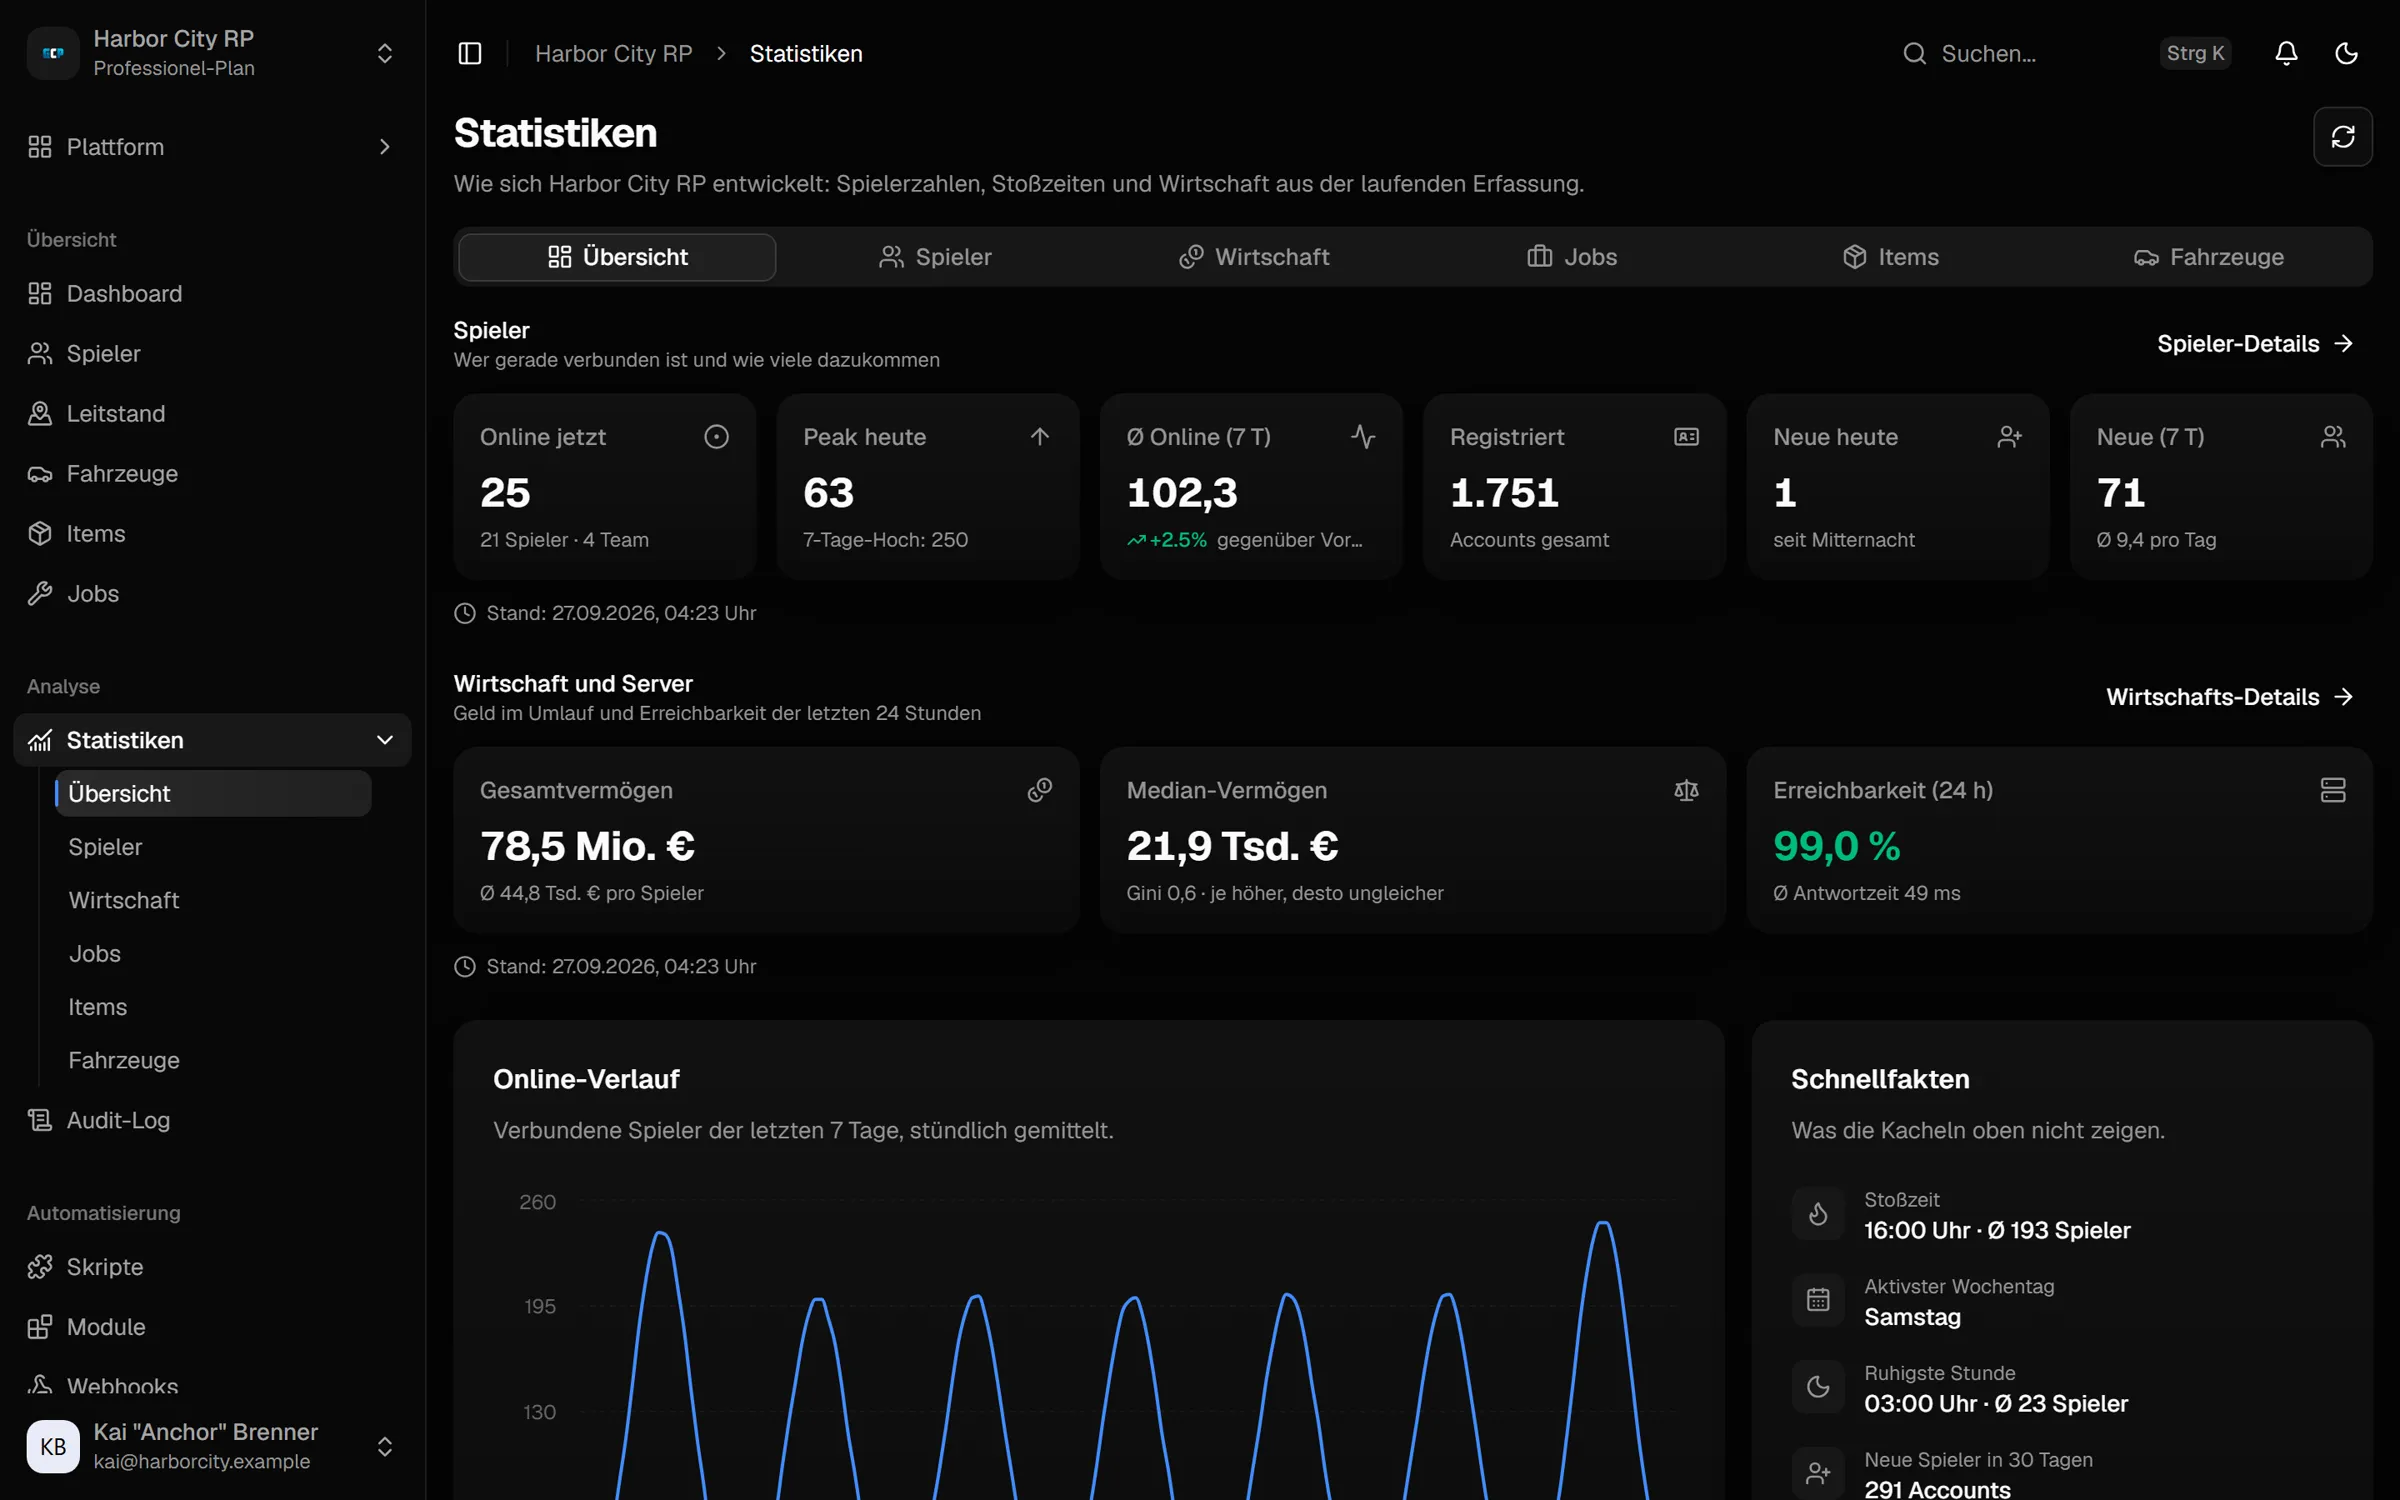Select Items under Statistiken submenu
Viewport: 2400px width, 1500px height.
coord(213,1006)
